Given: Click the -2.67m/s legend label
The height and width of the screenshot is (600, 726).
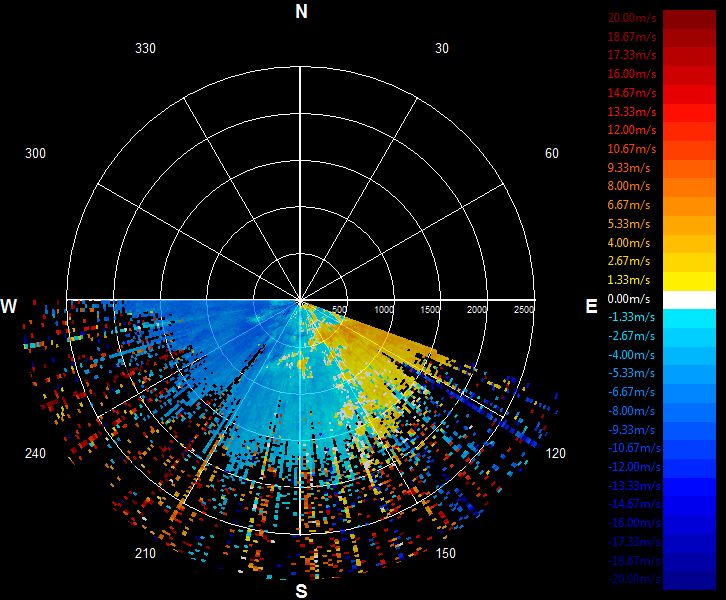Looking at the screenshot, I should pyautogui.click(x=631, y=336).
